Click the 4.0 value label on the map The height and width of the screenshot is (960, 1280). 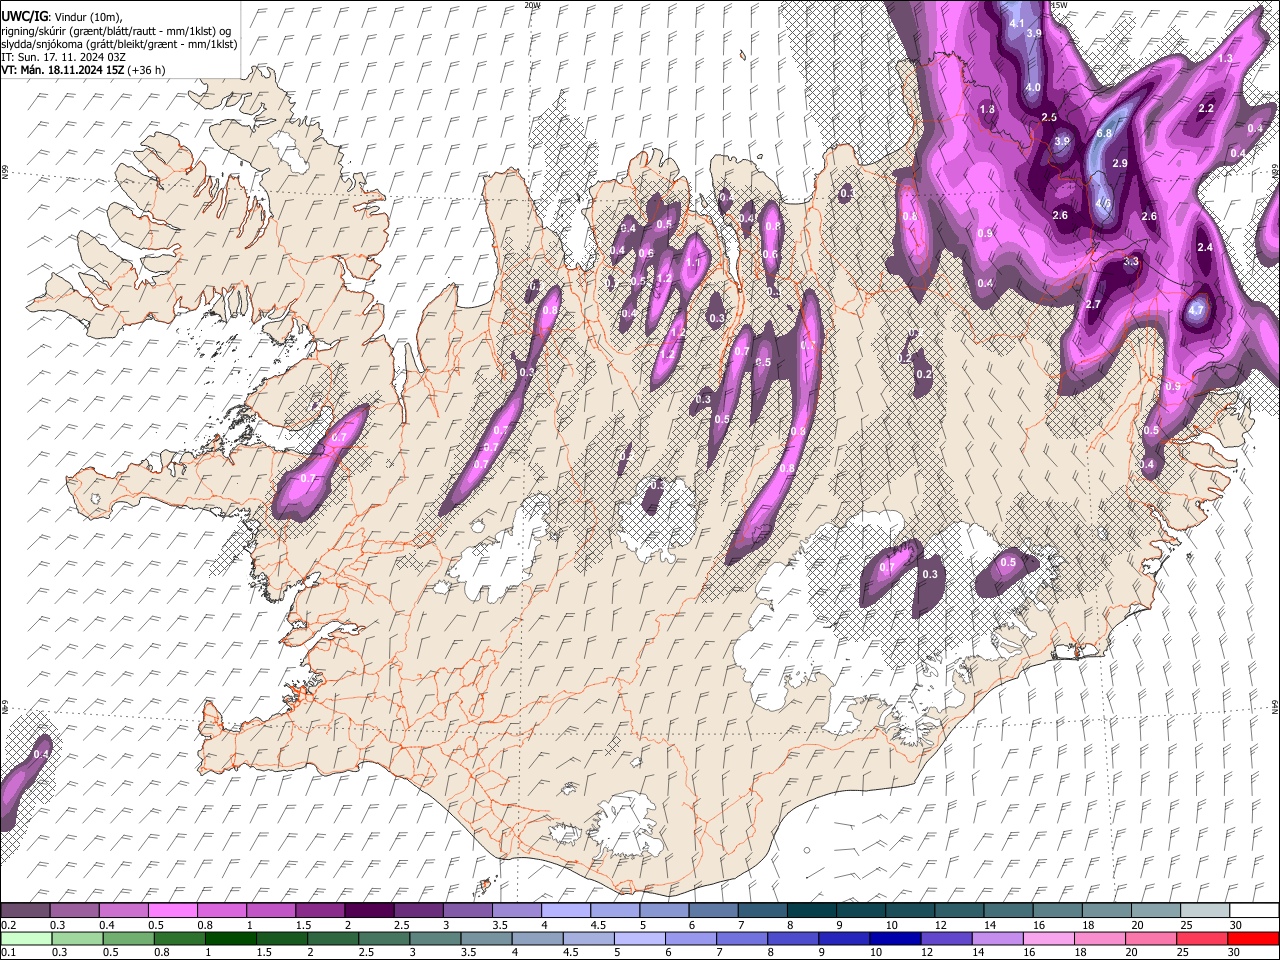tap(1034, 88)
